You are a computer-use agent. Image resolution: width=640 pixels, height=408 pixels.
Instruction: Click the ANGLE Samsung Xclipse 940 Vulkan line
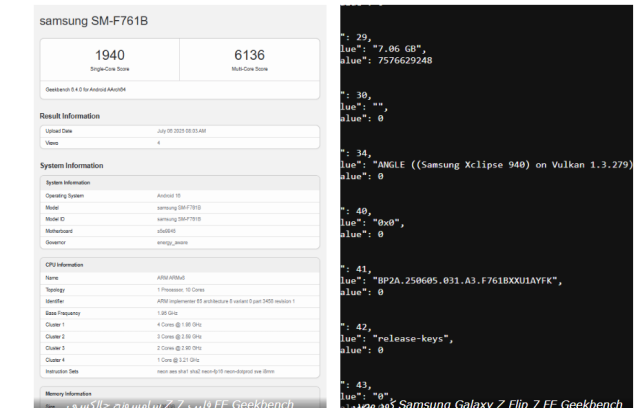(487, 165)
